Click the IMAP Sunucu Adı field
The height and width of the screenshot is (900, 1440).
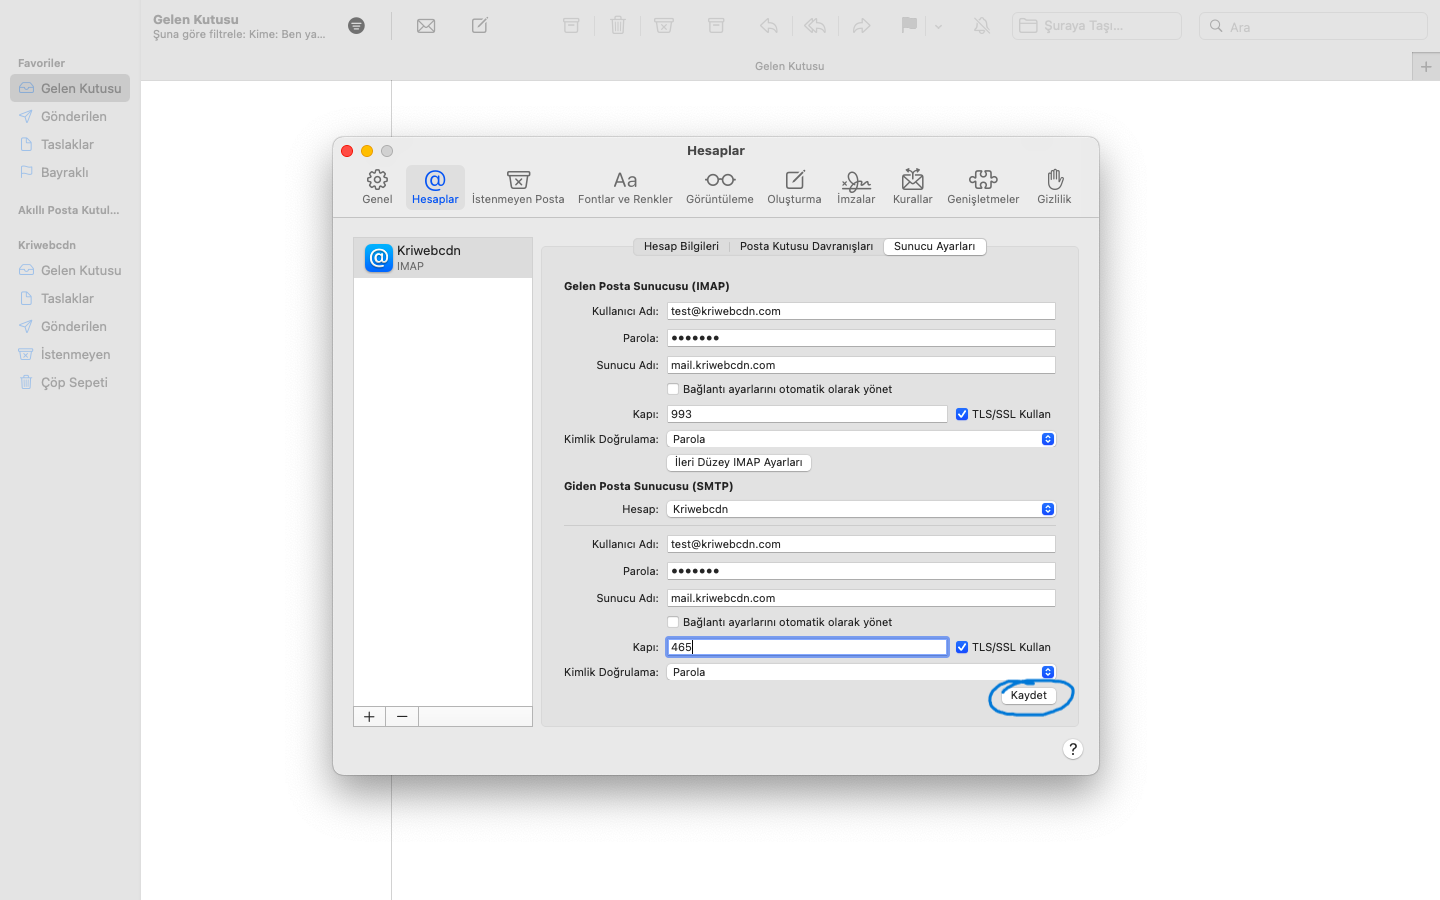[860, 365]
